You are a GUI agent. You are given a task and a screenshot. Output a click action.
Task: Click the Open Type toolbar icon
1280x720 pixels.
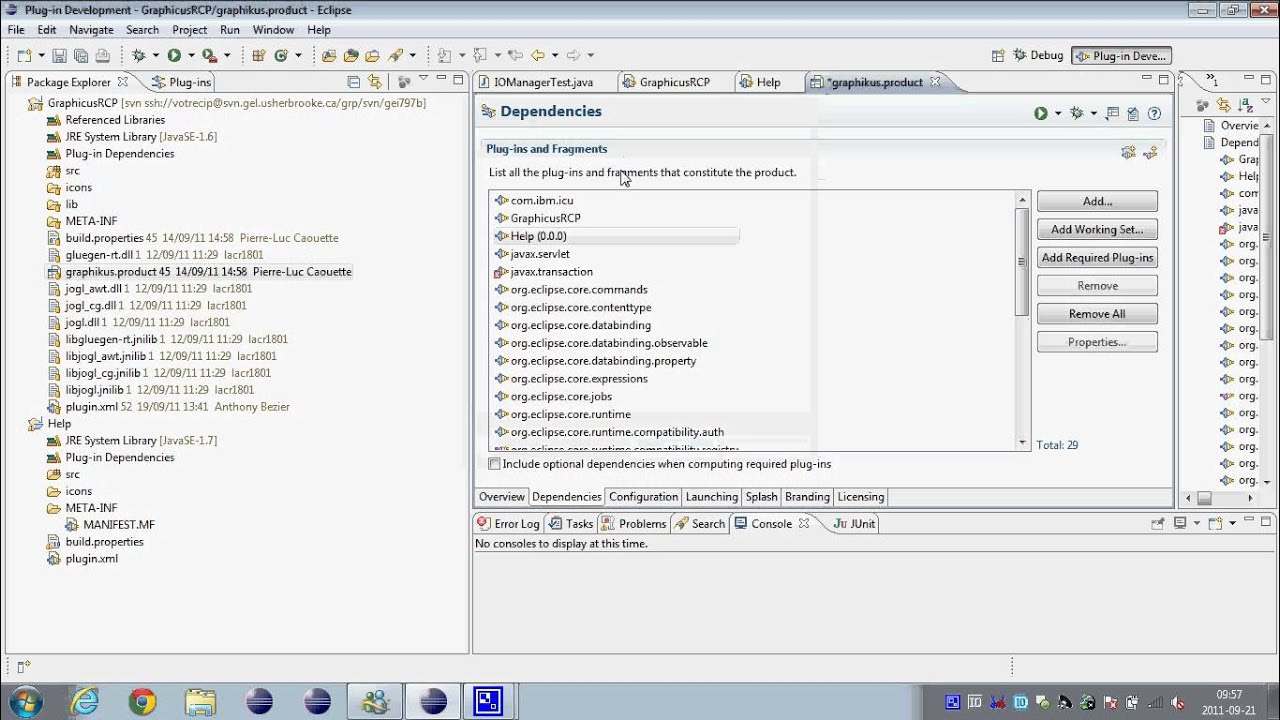pyautogui.click(x=329, y=55)
